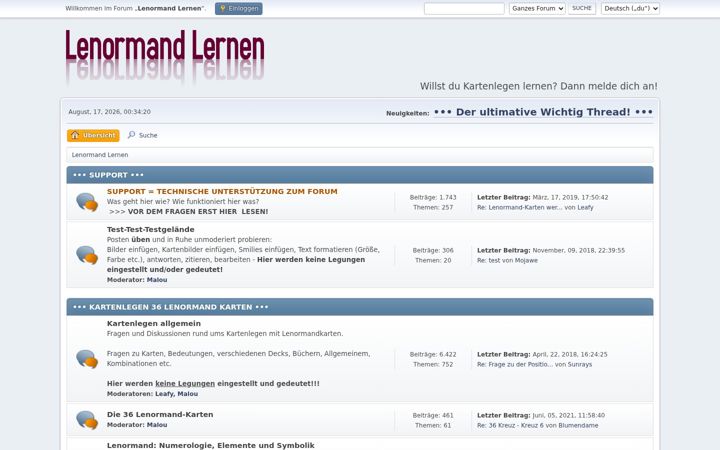Click the board icon for Test-Test-Testgelände

[x=87, y=255]
